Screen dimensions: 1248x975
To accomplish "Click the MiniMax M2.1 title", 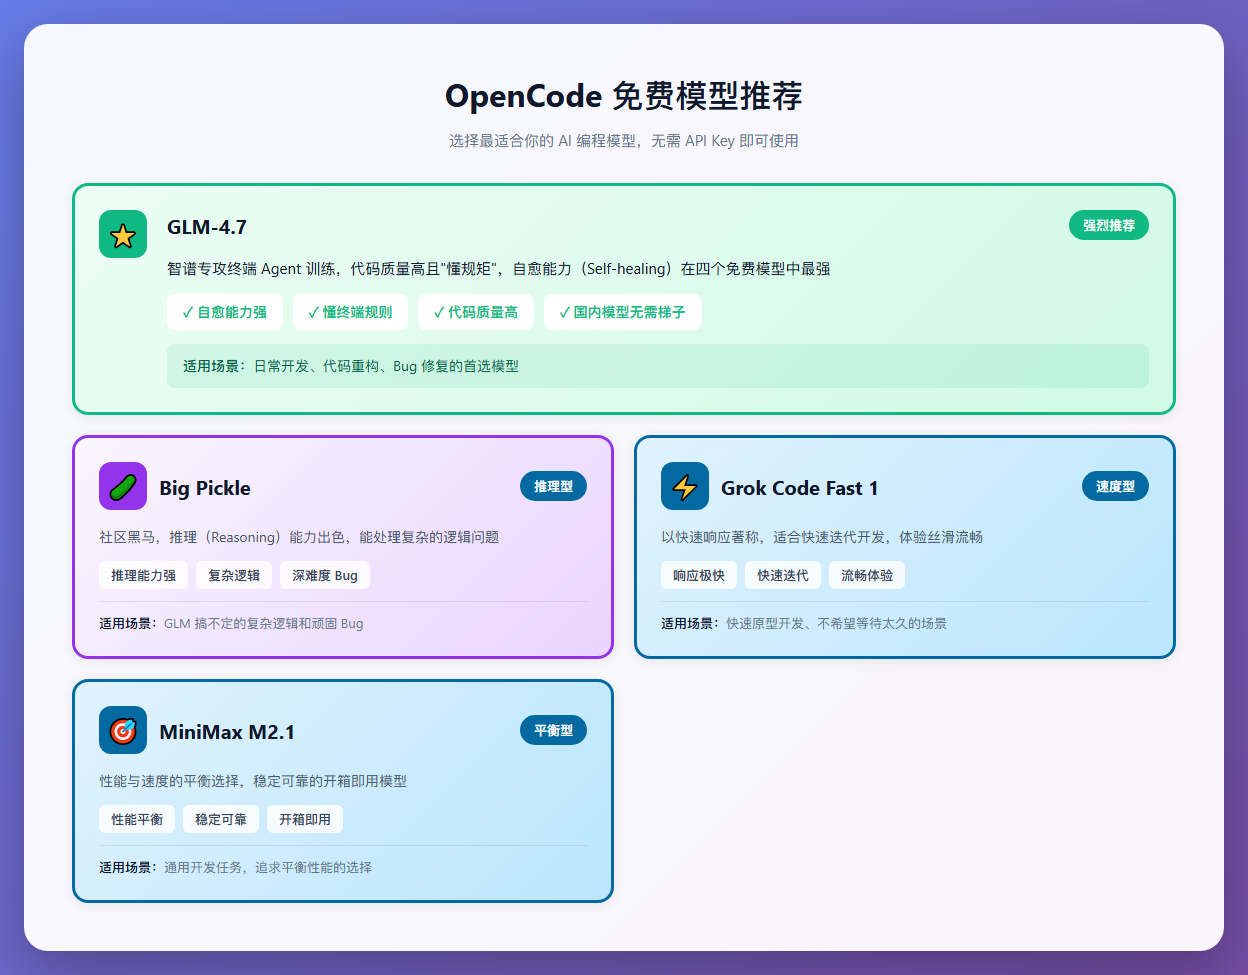I will 227,732.
